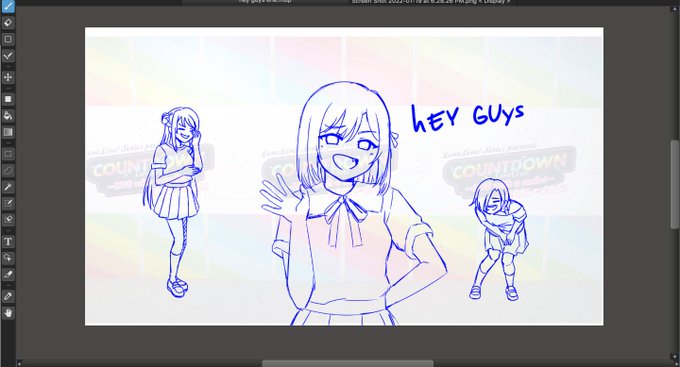The height and width of the screenshot is (367, 680).
Task: Select the Bucket fill tool
Action: (8, 116)
